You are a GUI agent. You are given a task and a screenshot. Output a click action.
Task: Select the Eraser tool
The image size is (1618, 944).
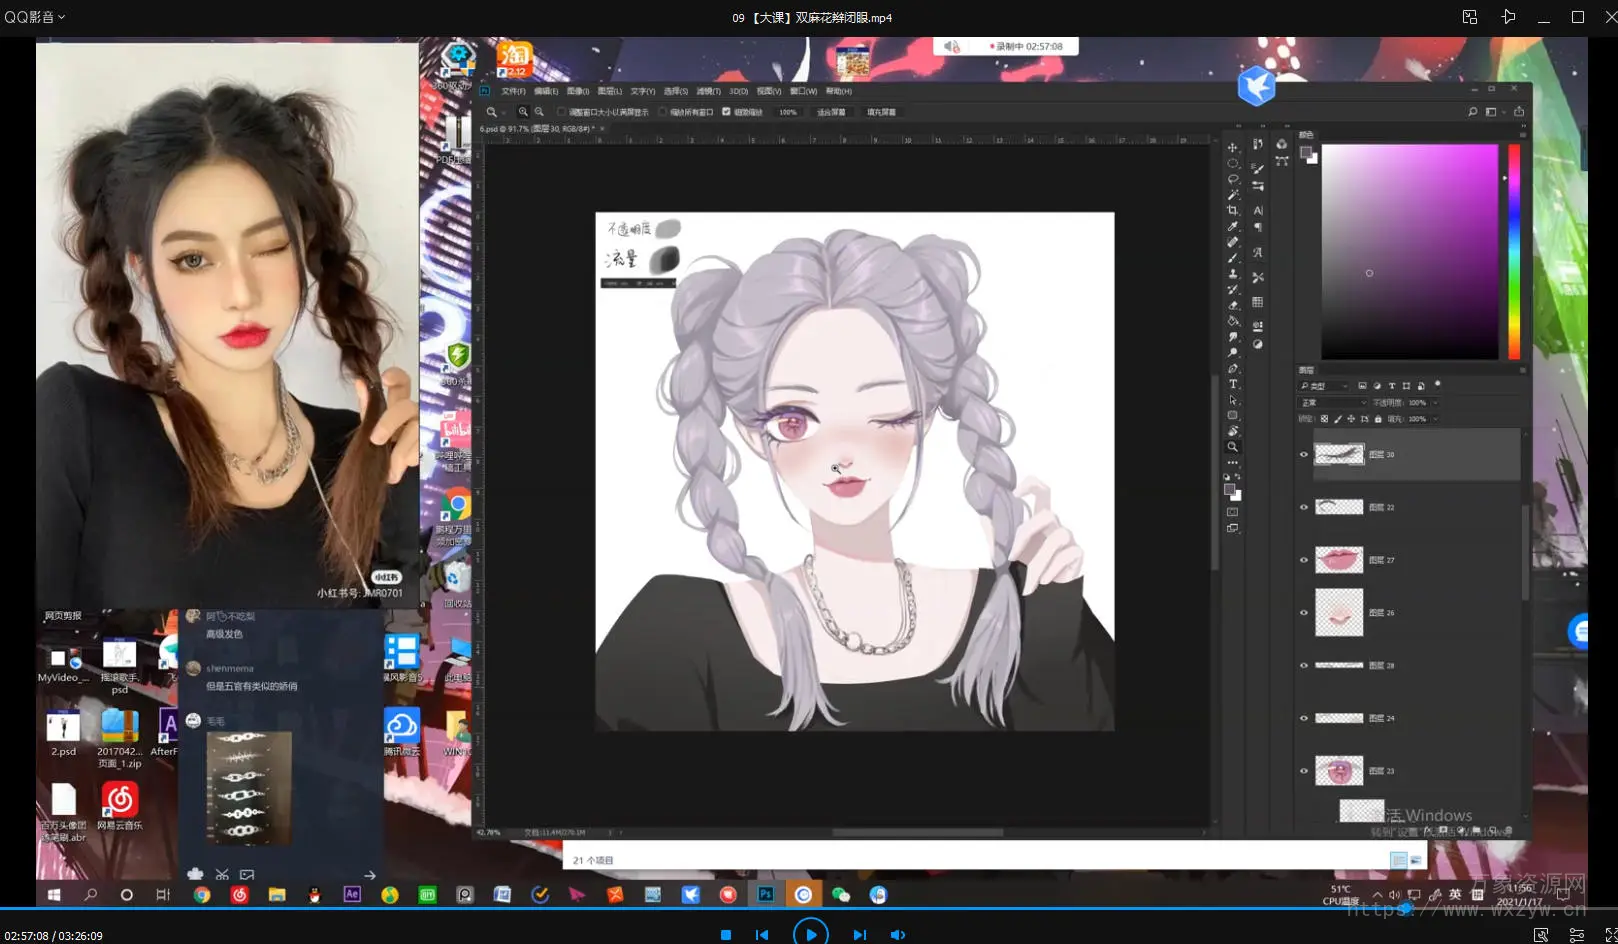tap(1232, 305)
